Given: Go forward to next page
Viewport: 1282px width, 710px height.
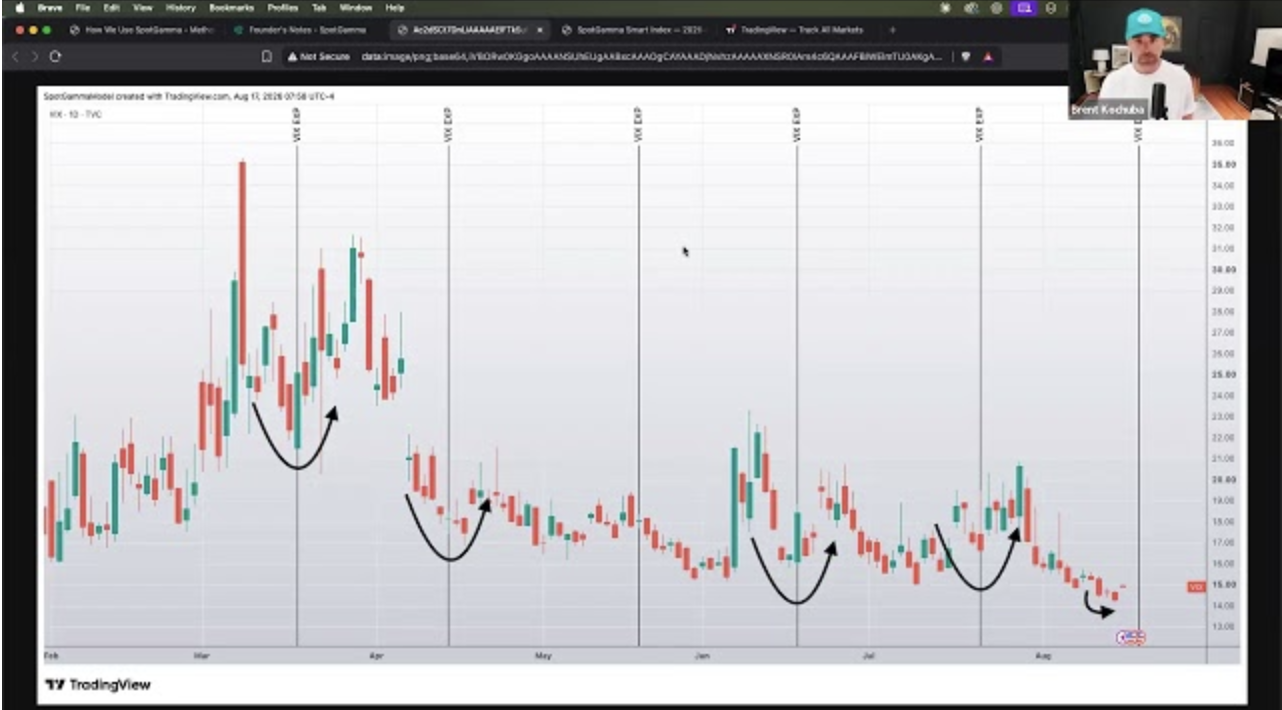Looking at the screenshot, I should coord(36,57).
